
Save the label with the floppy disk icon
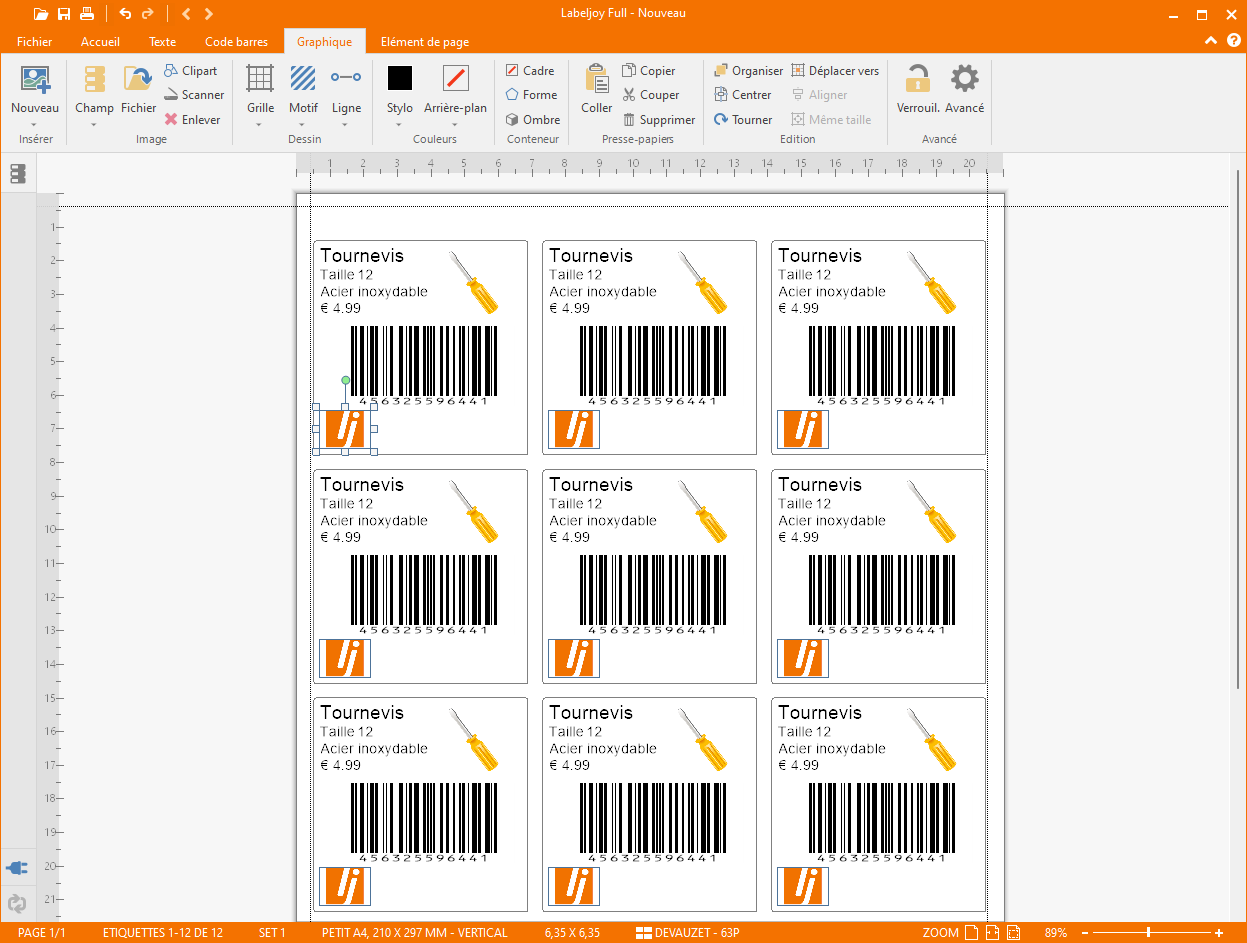pyautogui.click(x=64, y=14)
